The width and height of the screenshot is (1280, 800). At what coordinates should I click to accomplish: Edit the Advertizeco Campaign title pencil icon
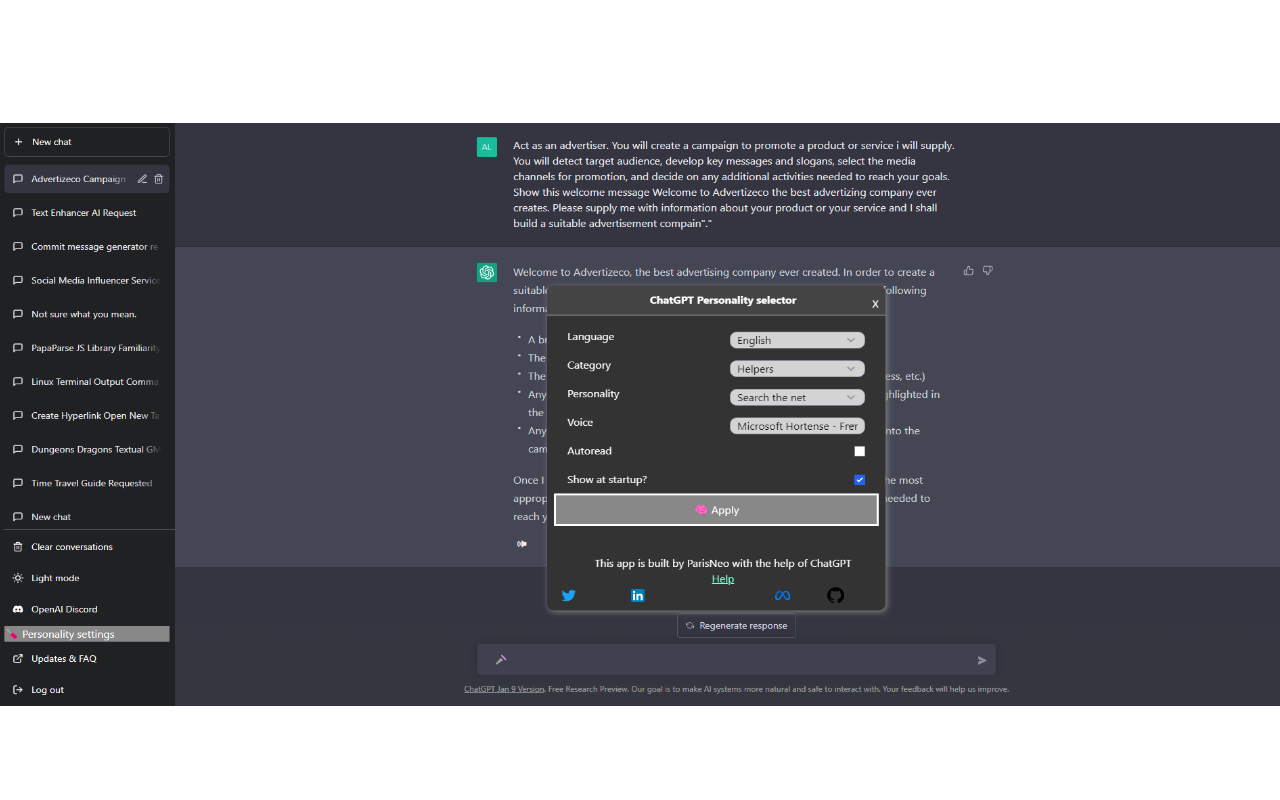[142, 179]
